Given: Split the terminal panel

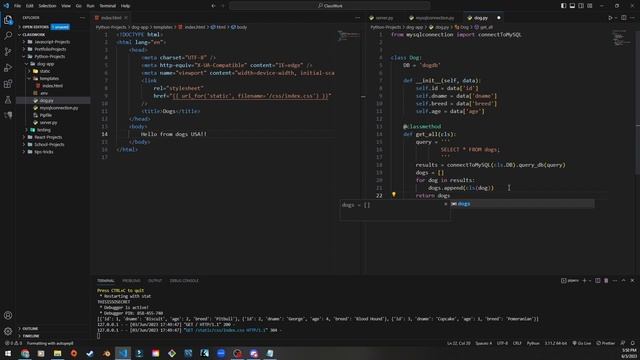Looking at the screenshot, I should coord(598,280).
